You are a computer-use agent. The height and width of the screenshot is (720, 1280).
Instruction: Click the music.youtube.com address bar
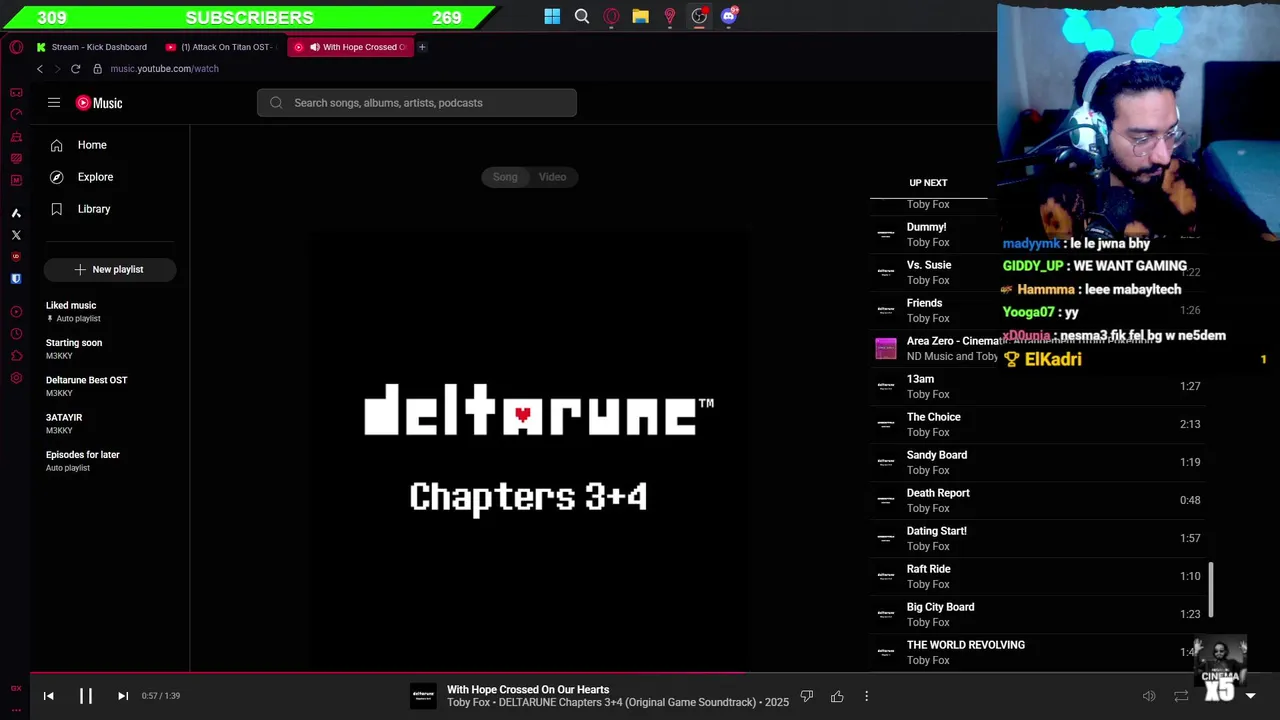(x=164, y=69)
